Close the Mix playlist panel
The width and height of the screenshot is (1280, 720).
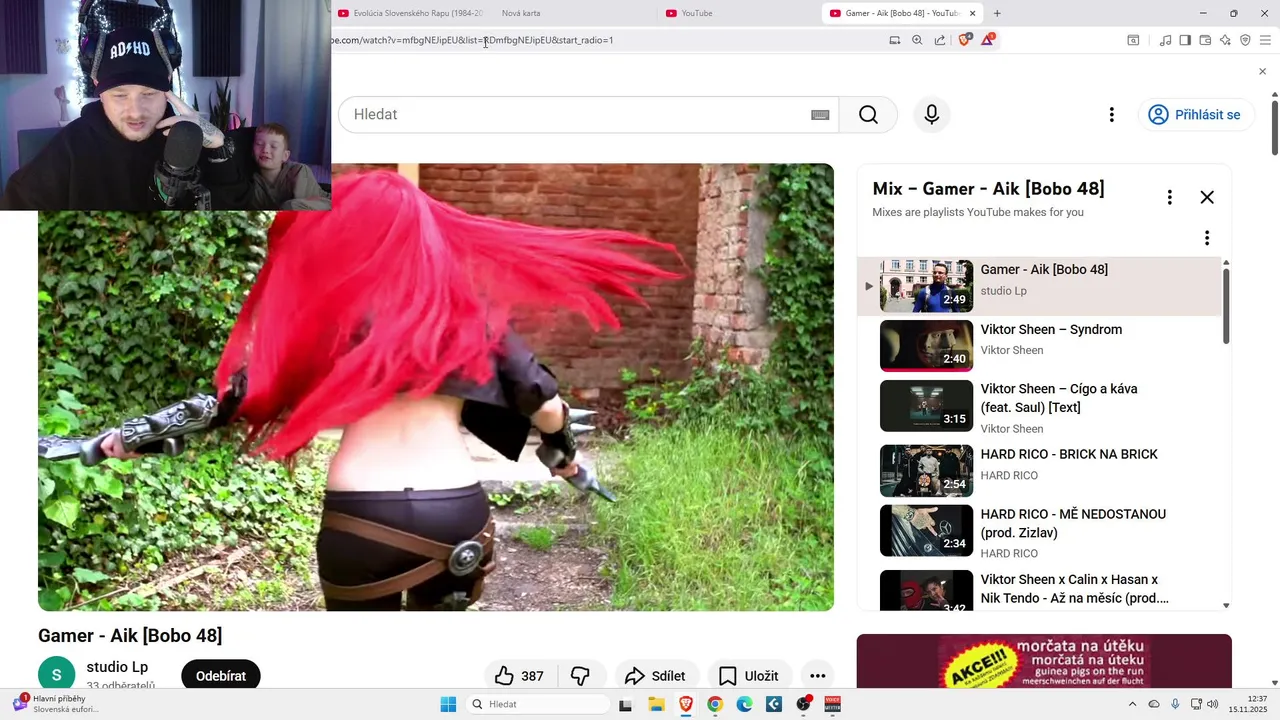[x=1207, y=197]
